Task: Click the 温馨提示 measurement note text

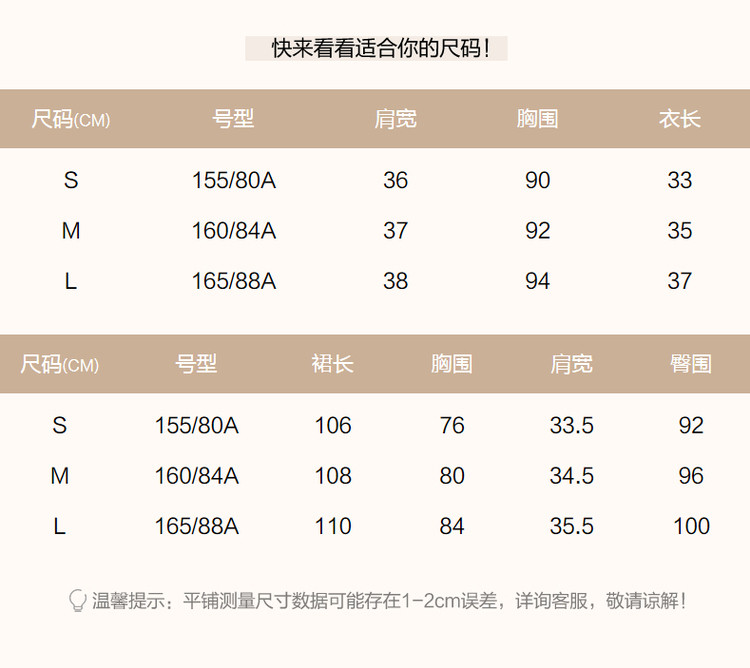Action: (390, 601)
